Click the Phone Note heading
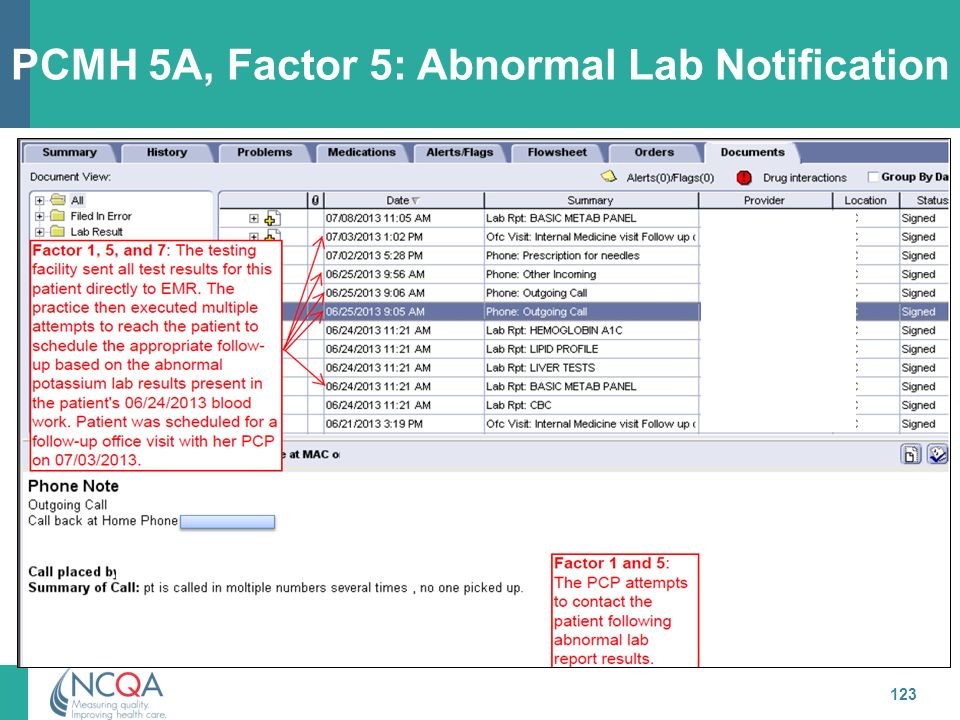Viewport: 960px width, 720px height. point(73,486)
